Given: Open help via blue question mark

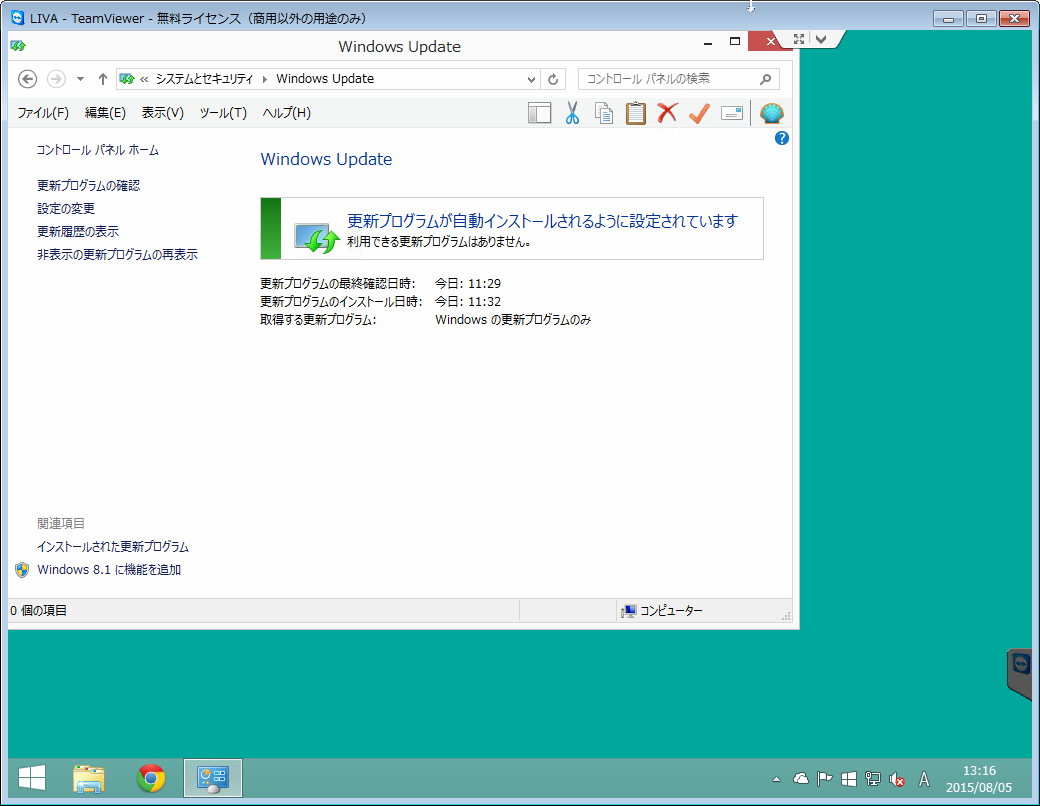Looking at the screenshot, I should 782,138.
